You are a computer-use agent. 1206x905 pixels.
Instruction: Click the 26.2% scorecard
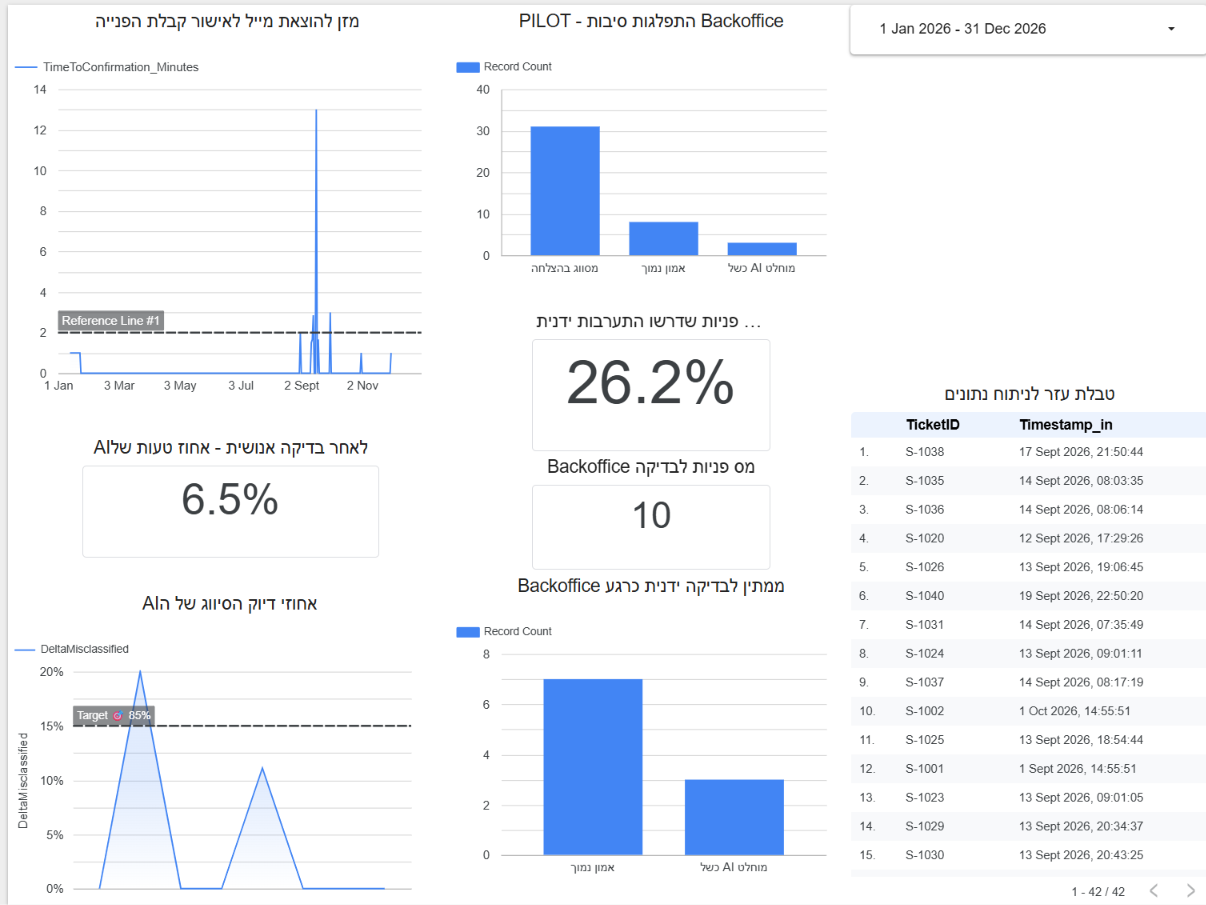651,394
